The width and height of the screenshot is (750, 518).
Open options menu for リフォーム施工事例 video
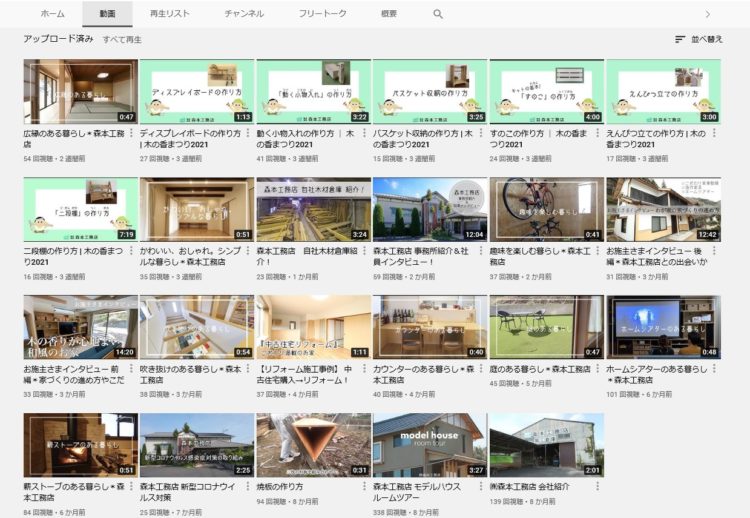(x=364, y=369)
